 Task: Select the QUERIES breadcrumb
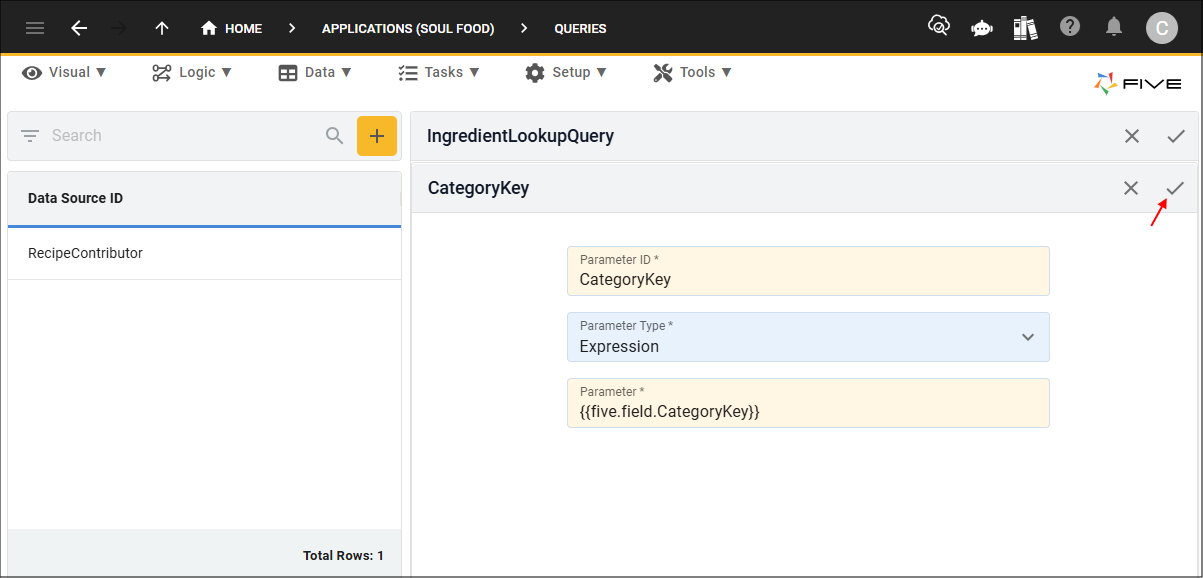pos(580,28)
